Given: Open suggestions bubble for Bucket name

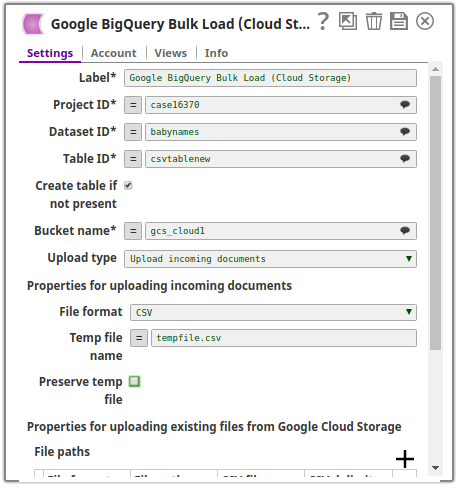Looking at the screenshot, I should [405, 231].
